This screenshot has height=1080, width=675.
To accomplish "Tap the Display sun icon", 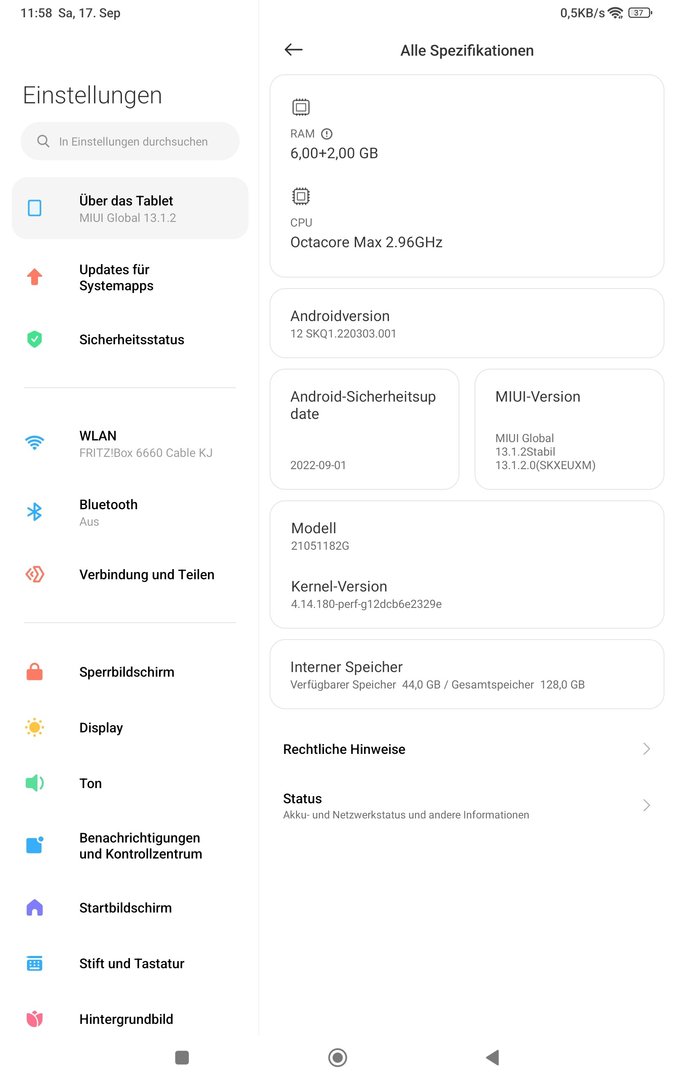I will [35, 728].
